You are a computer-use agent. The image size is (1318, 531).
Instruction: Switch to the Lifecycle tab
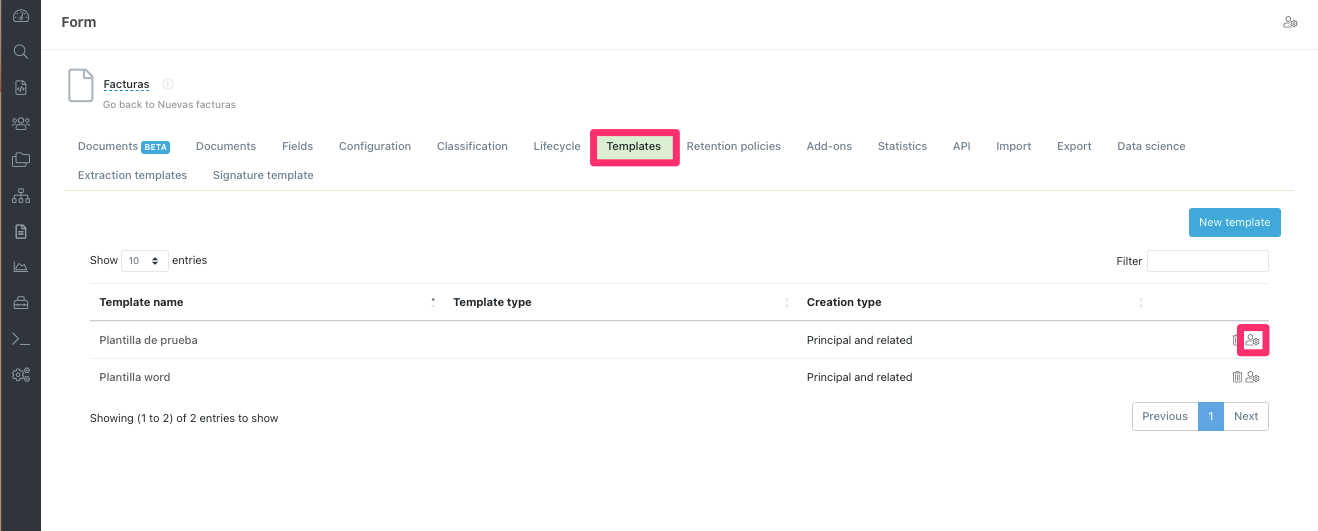click(556, 146)
